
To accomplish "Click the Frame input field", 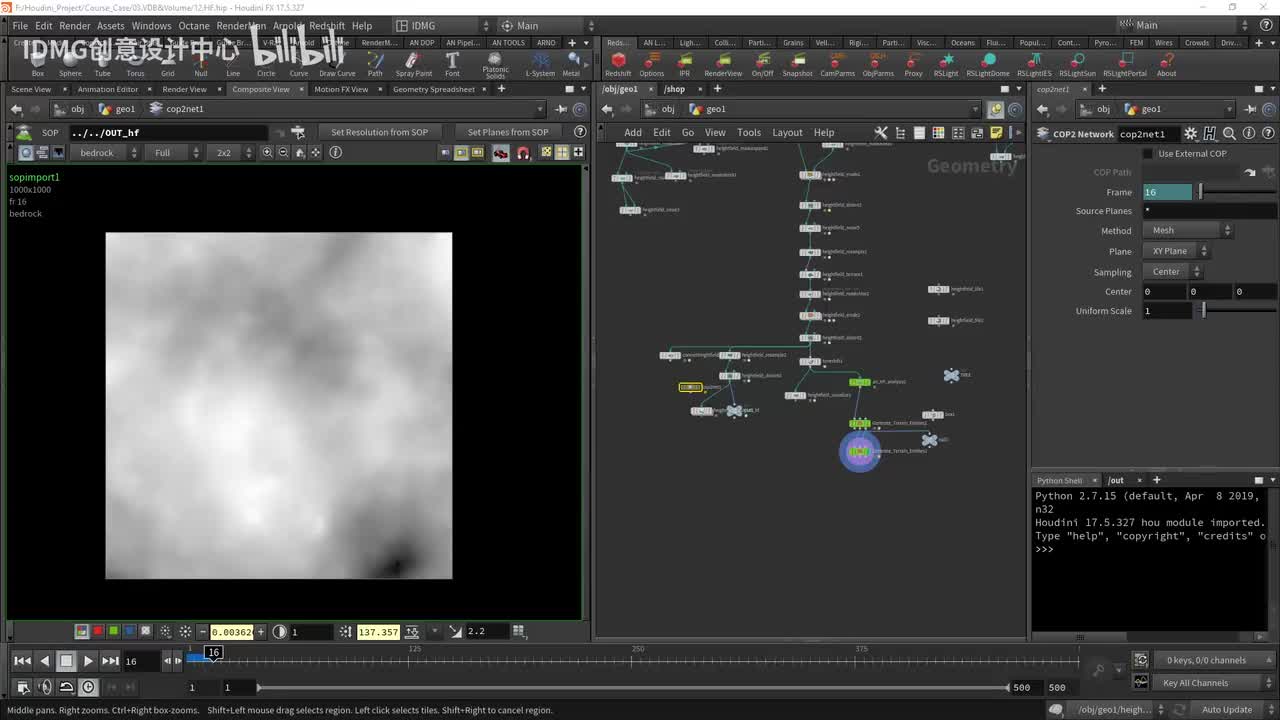I will coord(1167,192).
